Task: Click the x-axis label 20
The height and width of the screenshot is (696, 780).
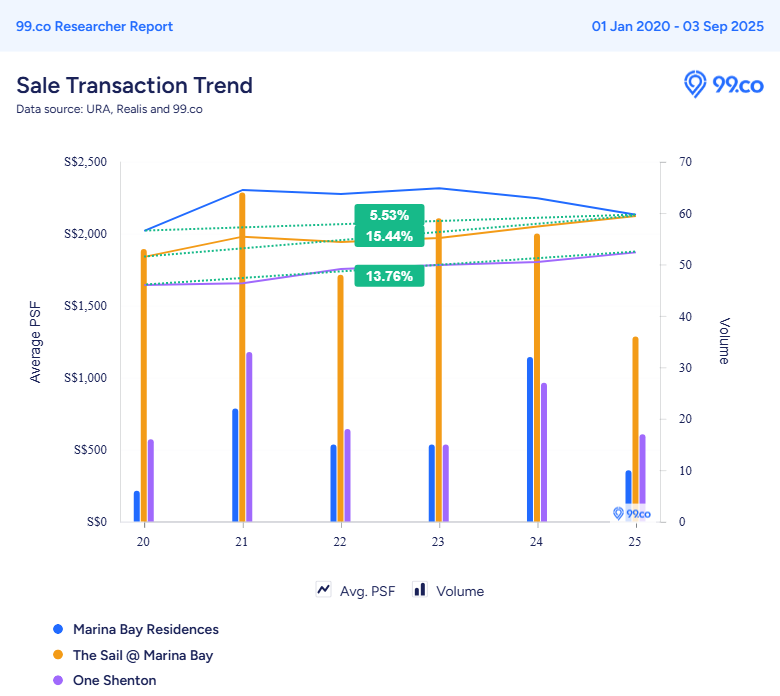Action: (143, 541)
